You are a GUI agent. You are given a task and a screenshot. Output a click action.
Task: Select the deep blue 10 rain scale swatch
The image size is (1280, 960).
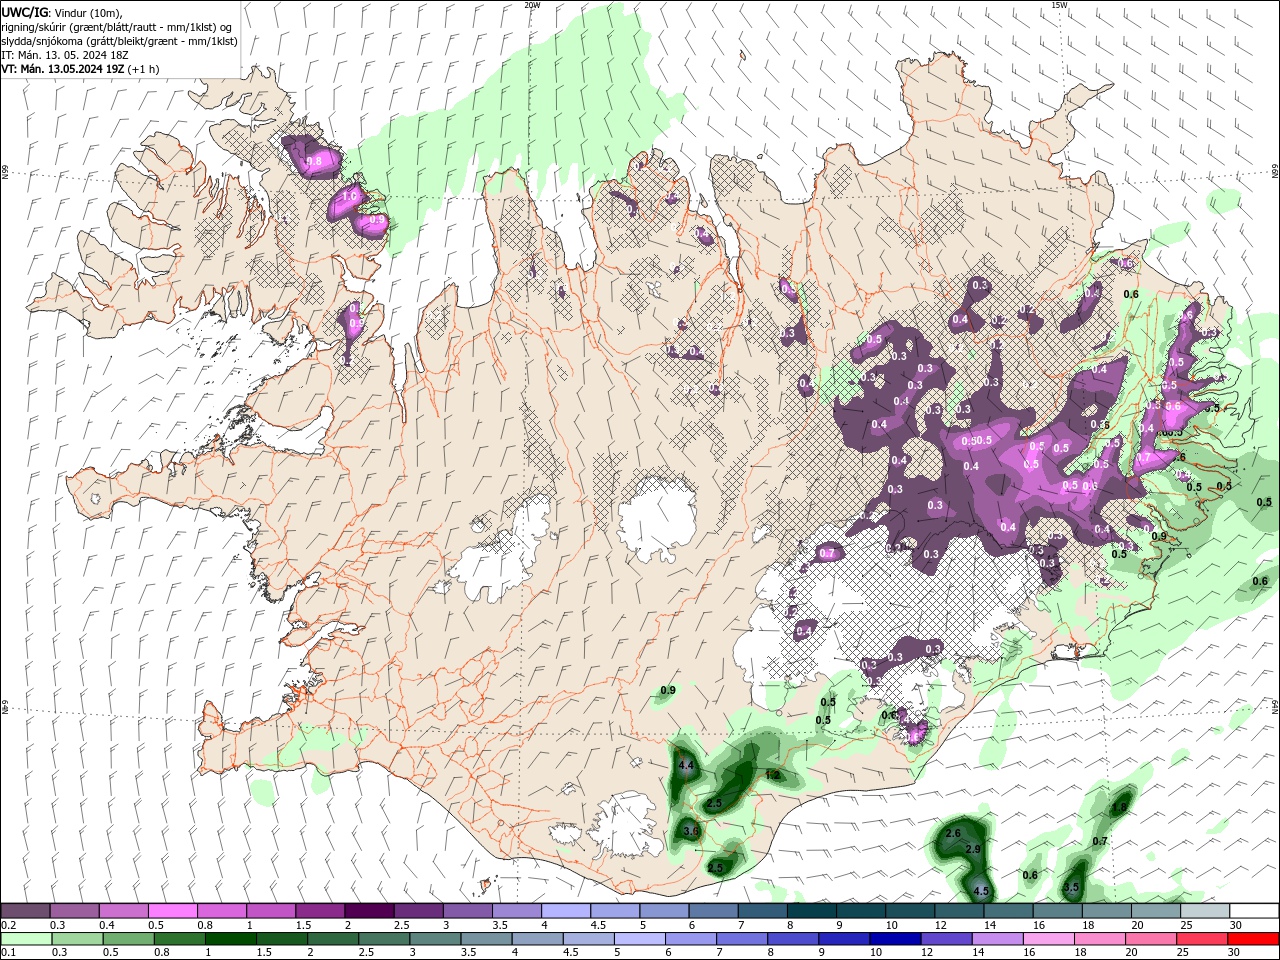(894, 939)
